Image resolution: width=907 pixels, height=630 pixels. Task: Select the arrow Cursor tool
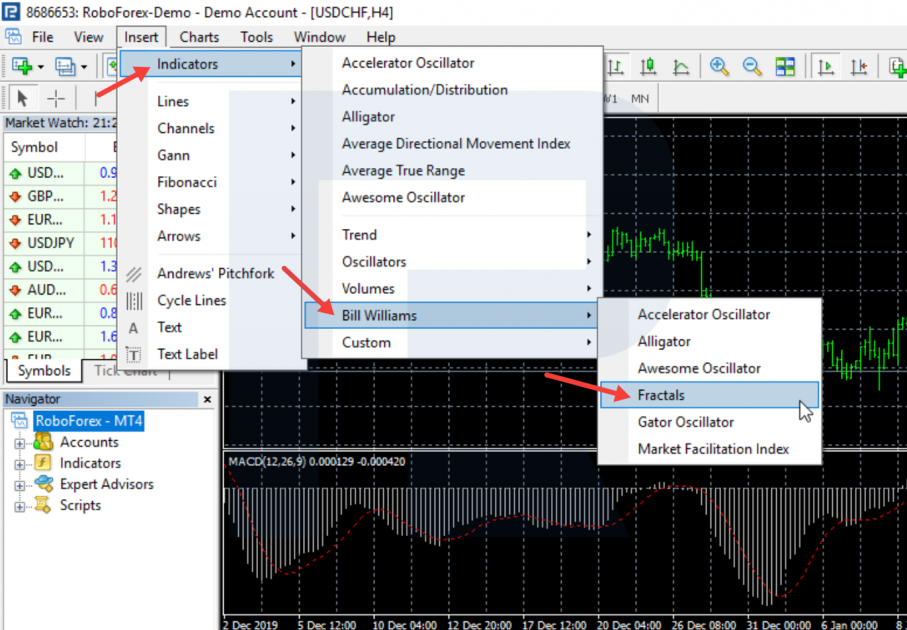point(23,99)
